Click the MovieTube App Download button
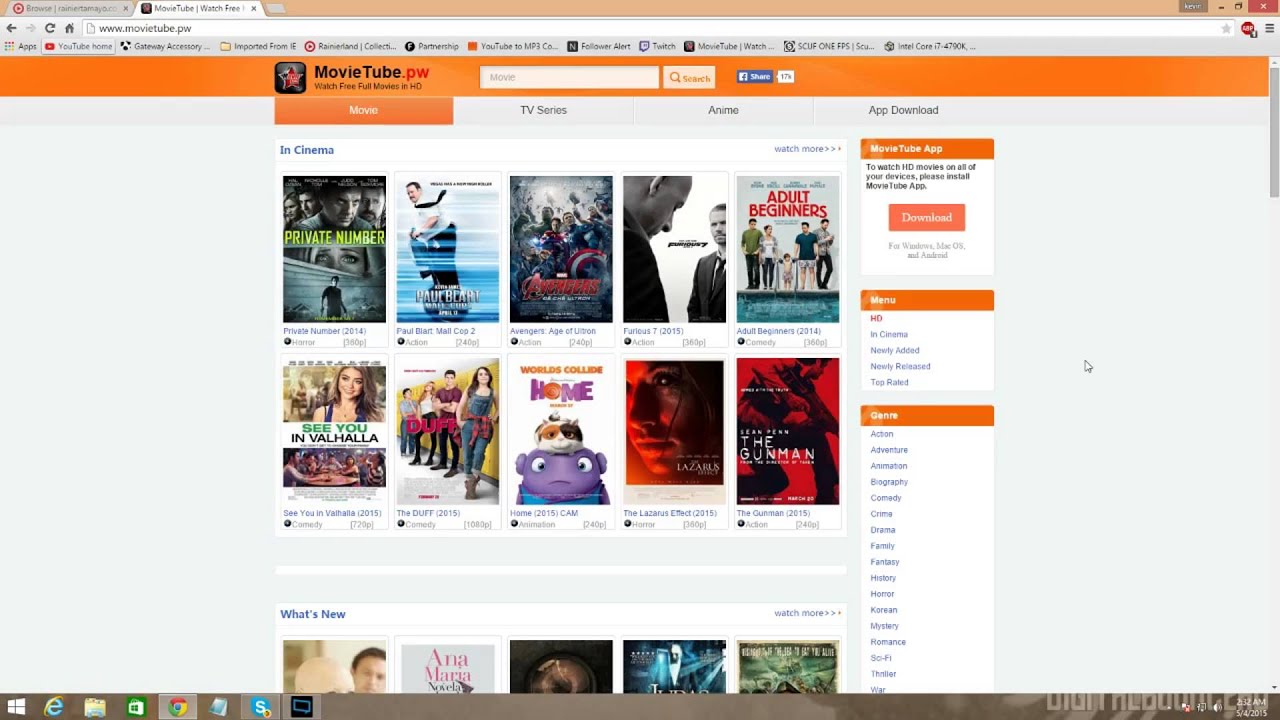This screenshot has width=1280, height=720. [x=927, y=217]
